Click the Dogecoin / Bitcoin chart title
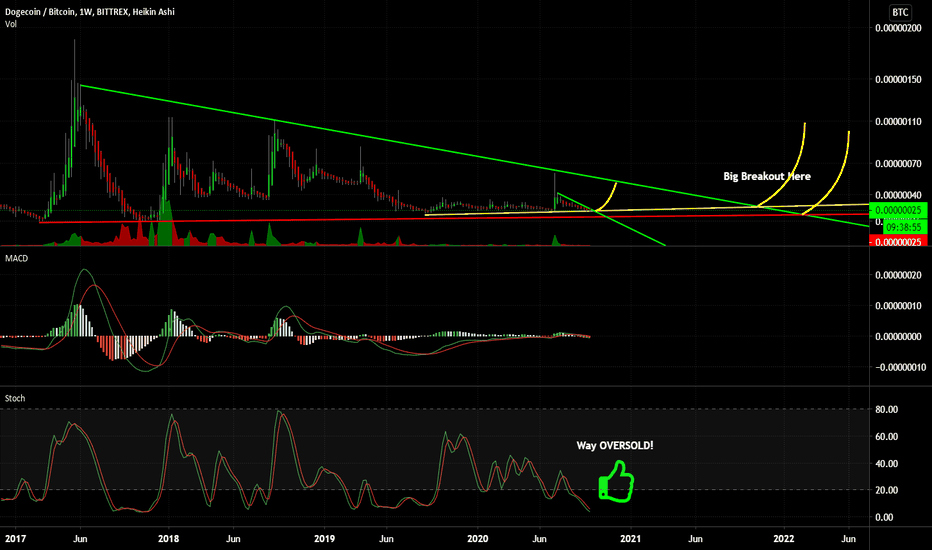This screenshot has height=550, width=932. click(x=90, y=11)
